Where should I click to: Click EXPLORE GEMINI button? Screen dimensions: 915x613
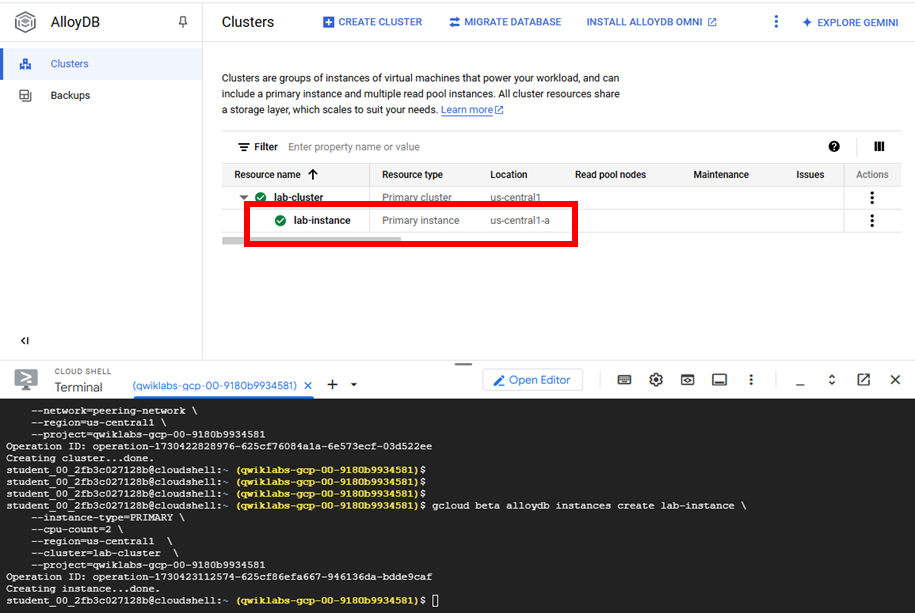coord(850,22)
